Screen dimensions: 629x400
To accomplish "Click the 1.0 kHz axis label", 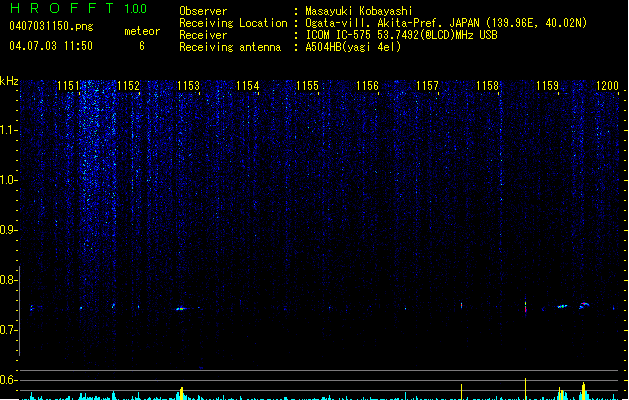I will (x=8, y=180).
